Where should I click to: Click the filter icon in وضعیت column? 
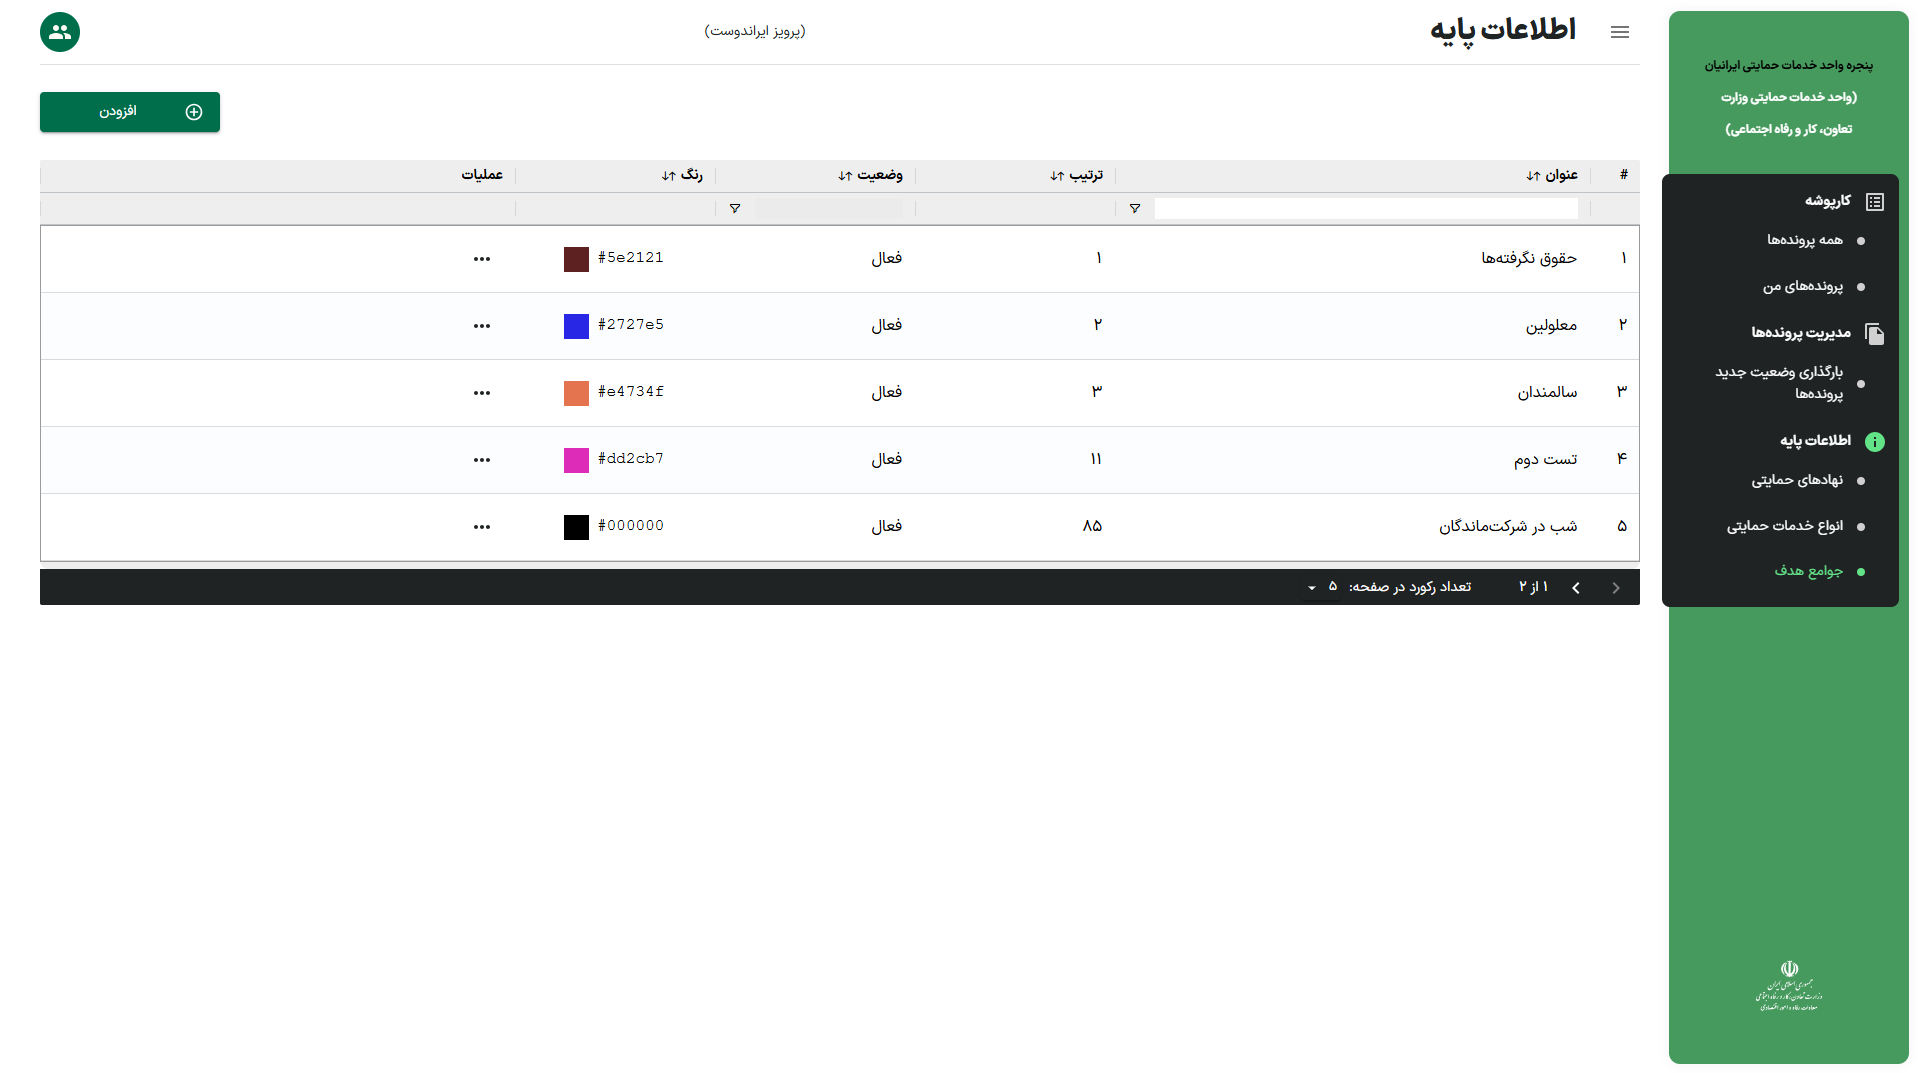735,209
